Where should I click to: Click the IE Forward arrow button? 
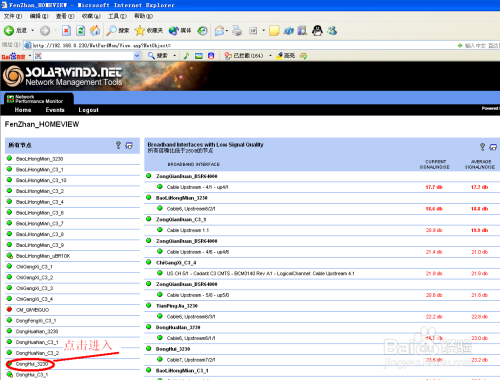(45, 31)
